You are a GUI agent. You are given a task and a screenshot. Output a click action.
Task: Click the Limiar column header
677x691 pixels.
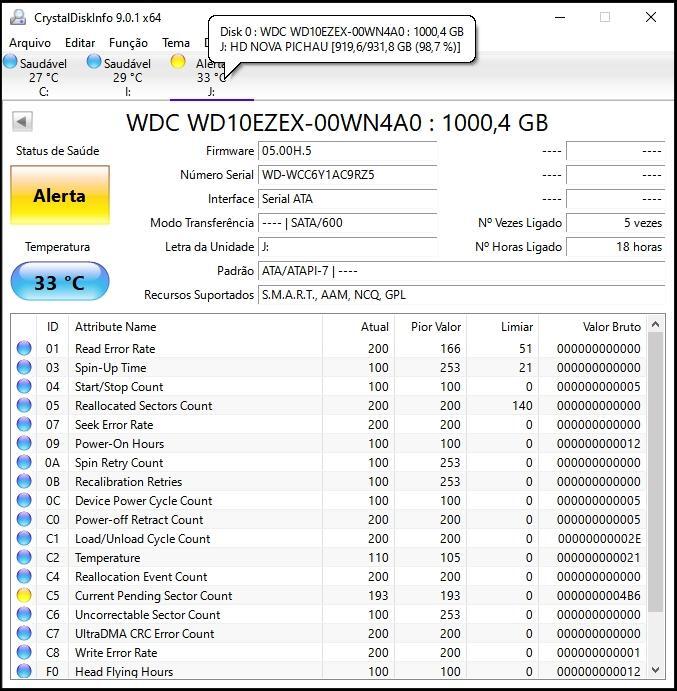tap(502, 327)
